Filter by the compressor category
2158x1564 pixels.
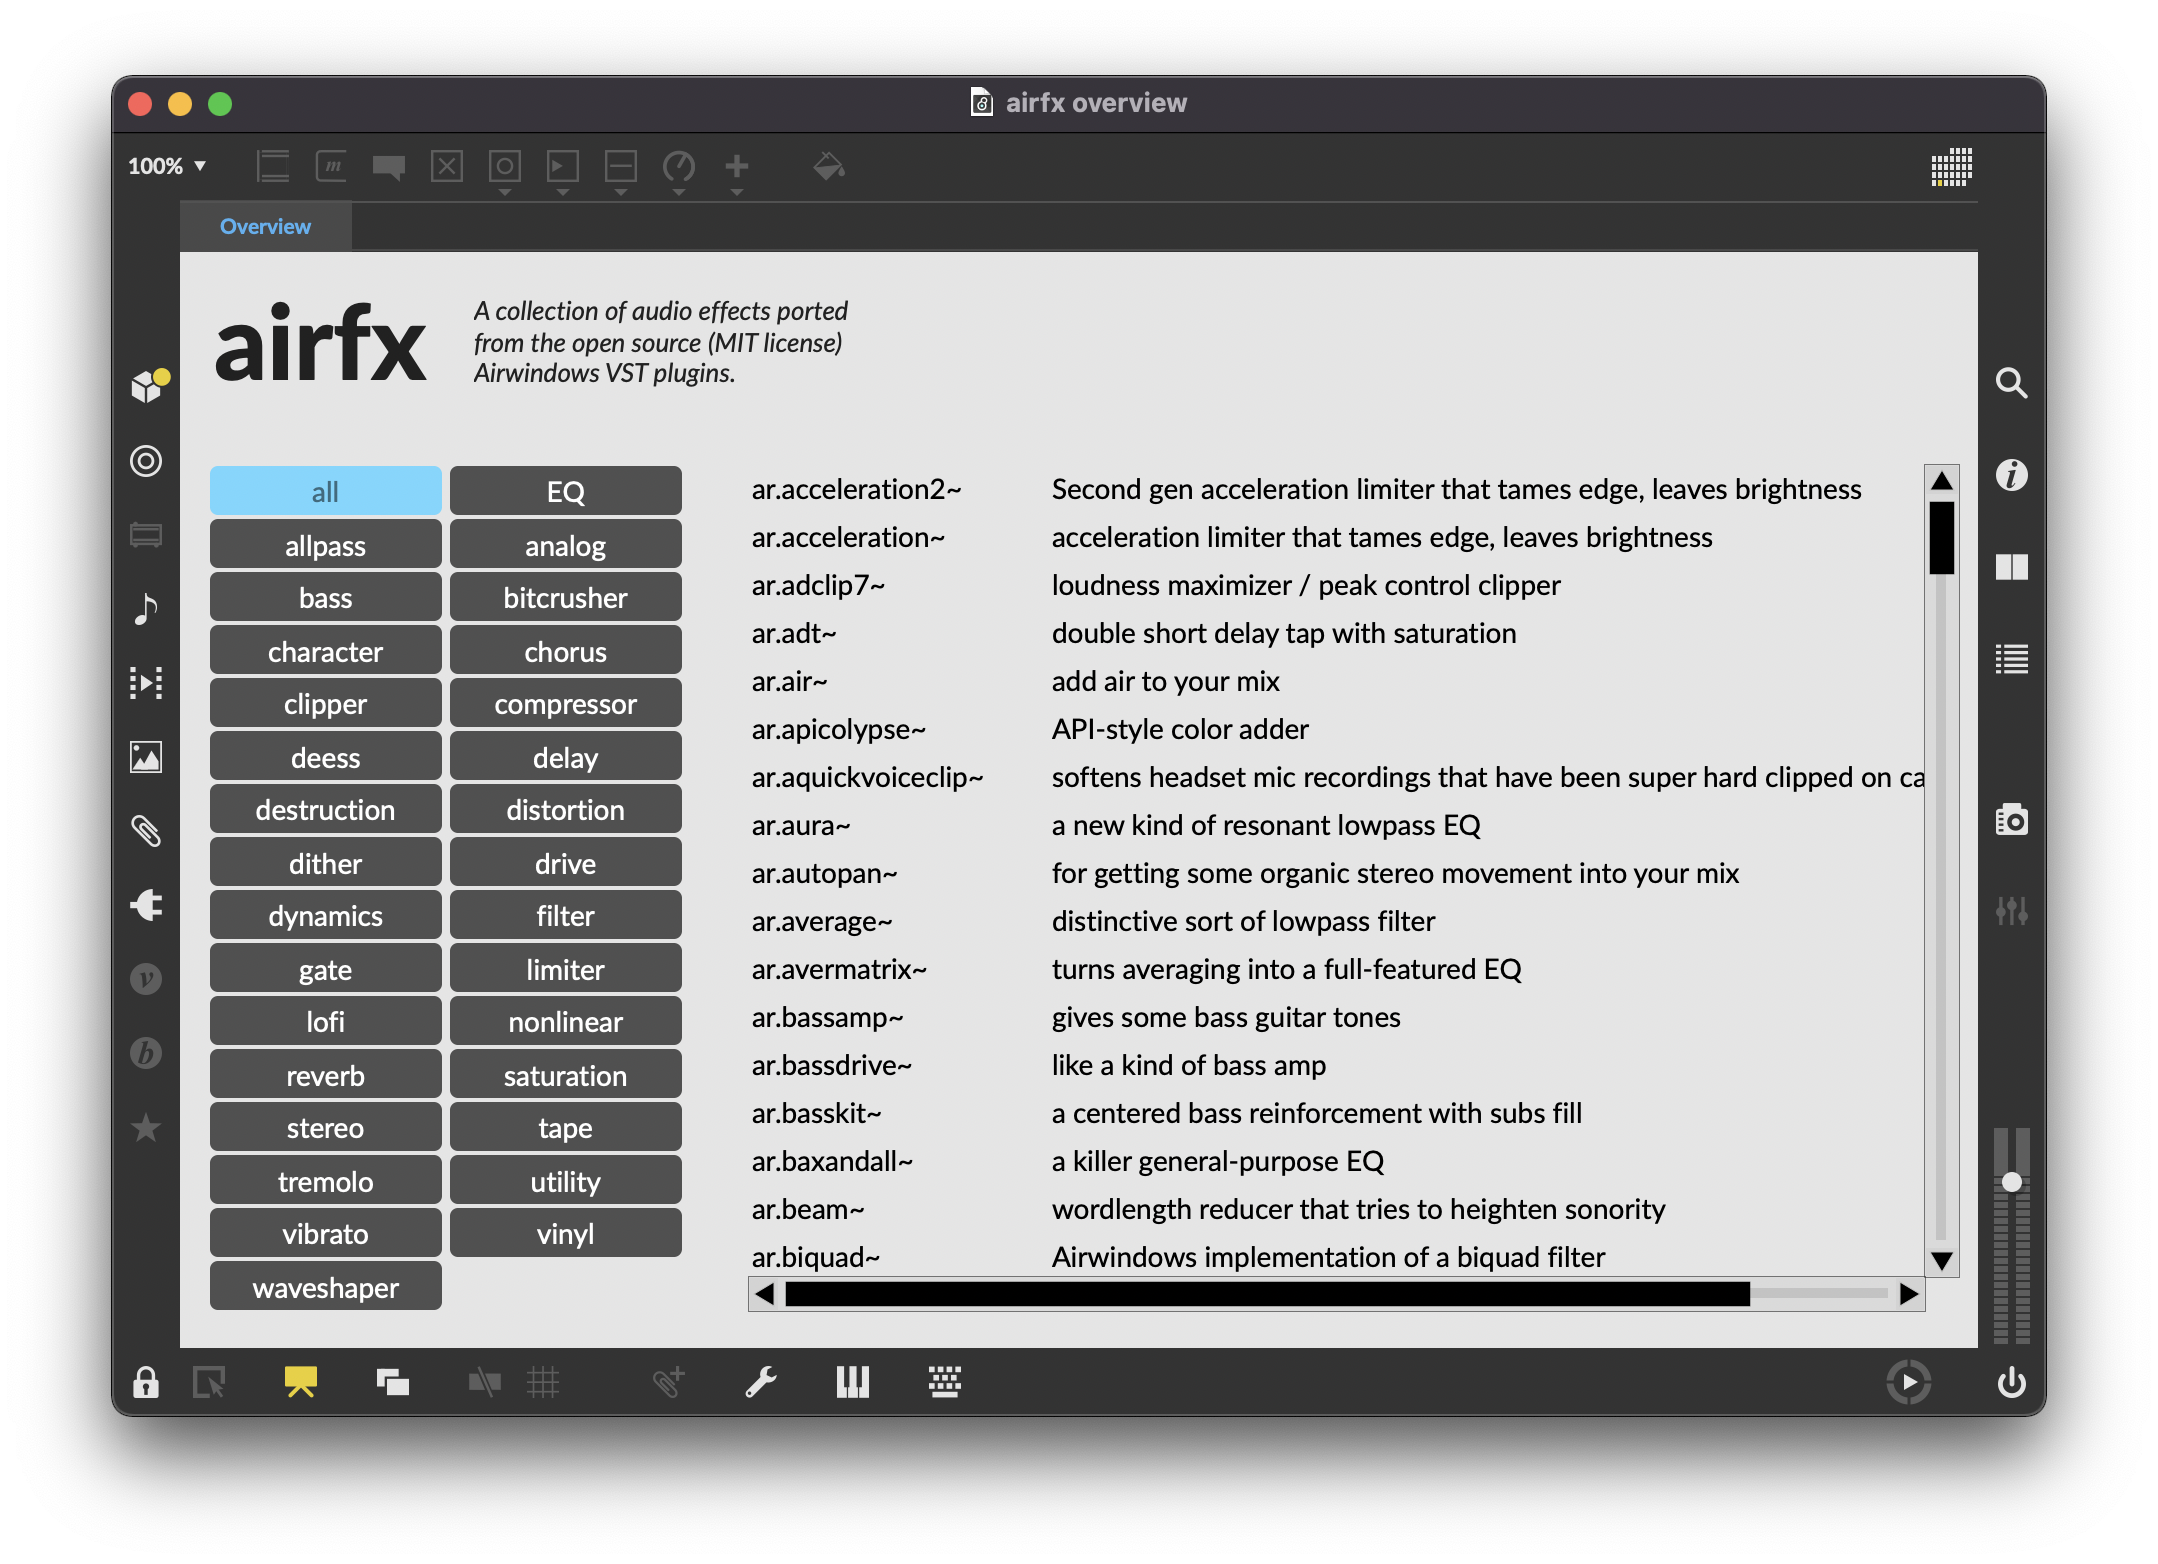565,703
